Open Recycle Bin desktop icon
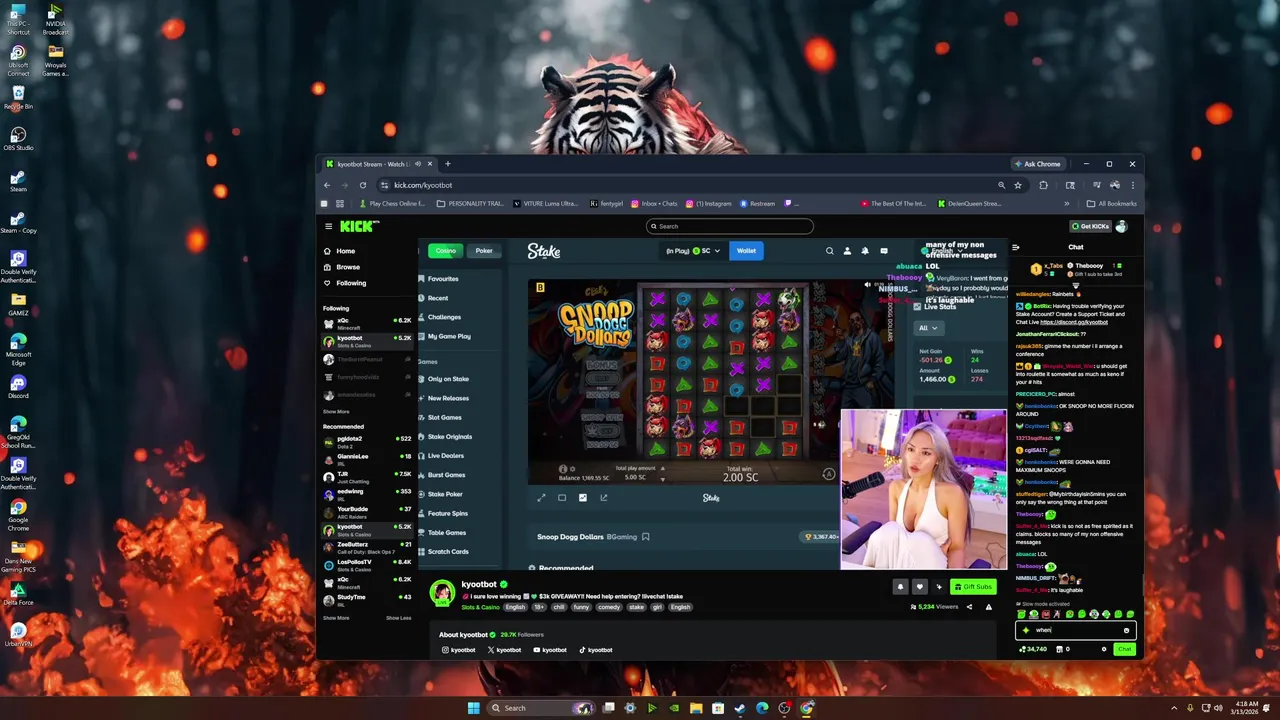 [x=18, y=97]
